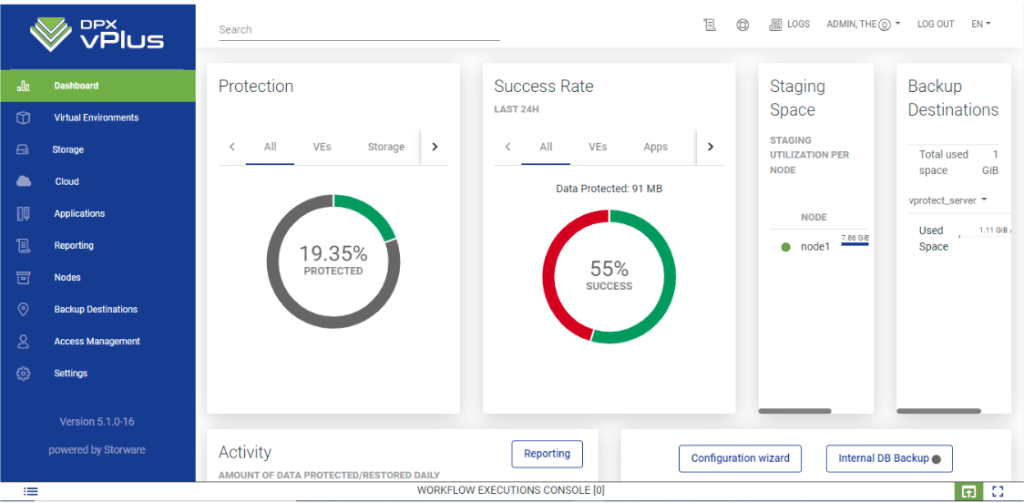1024x503 pixels.
Task: Launch the Configuration wizard
Action: click(x=740, y=459)
